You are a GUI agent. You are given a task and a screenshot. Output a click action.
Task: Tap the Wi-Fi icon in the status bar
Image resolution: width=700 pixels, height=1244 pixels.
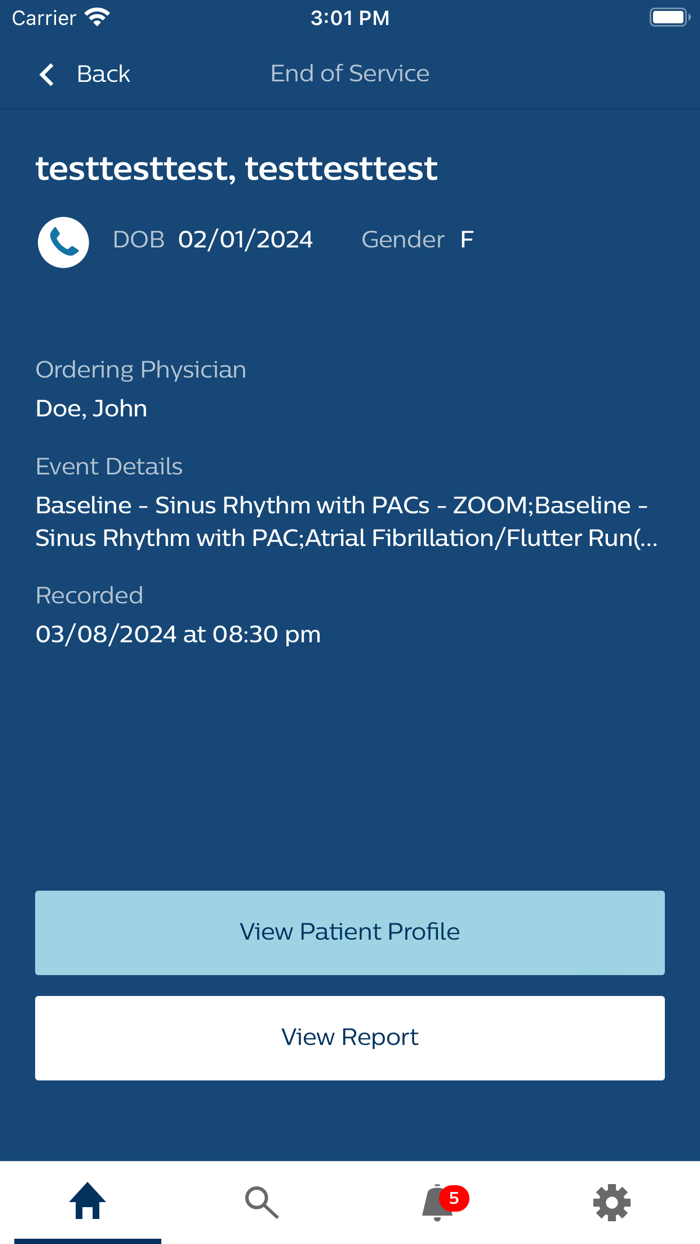(x=96, y=15)
